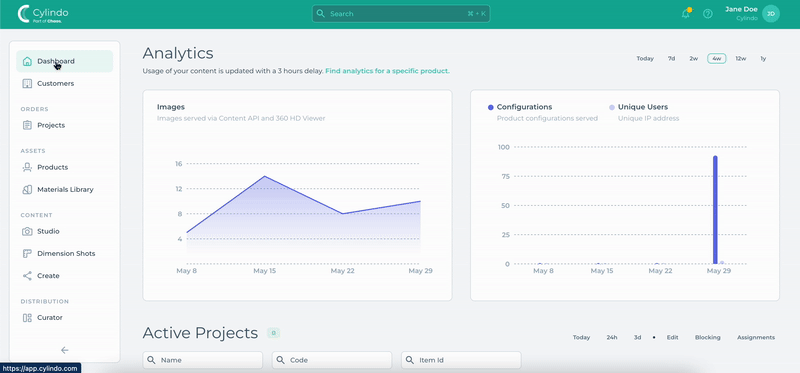Click the magnifier icon in top Search bar

point(321,14)
